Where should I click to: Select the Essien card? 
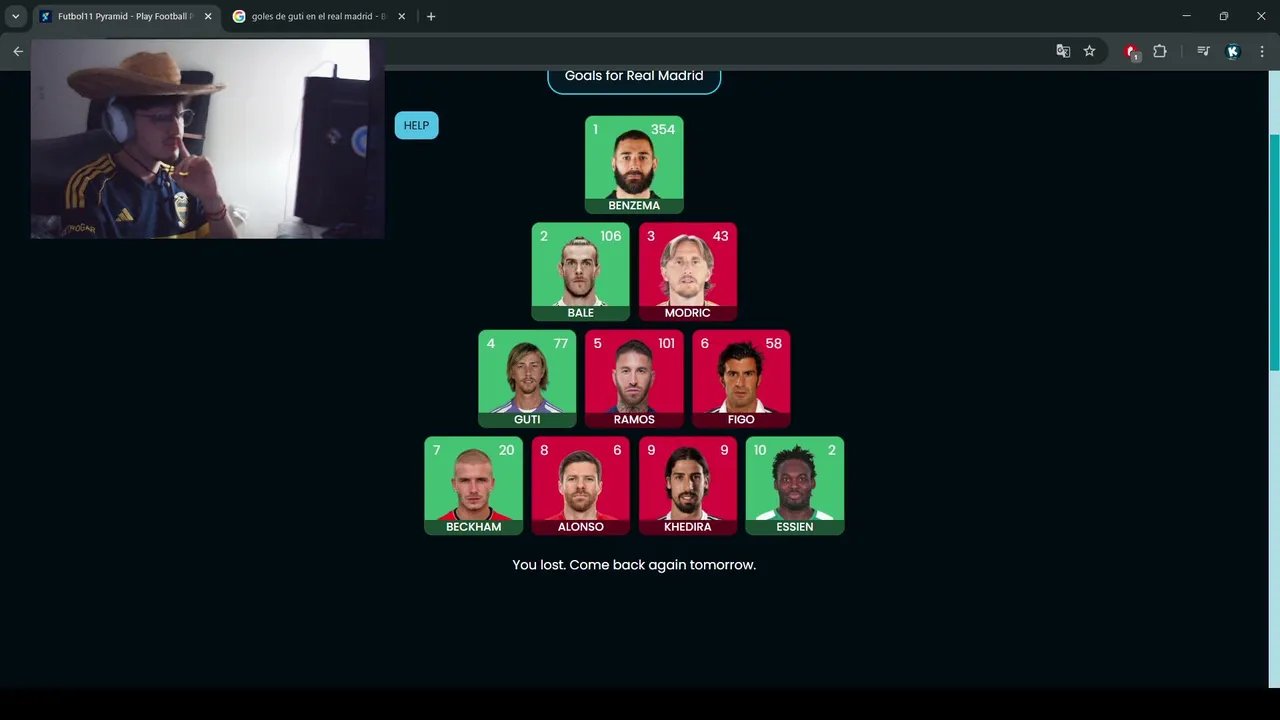(x=795, y=486)
